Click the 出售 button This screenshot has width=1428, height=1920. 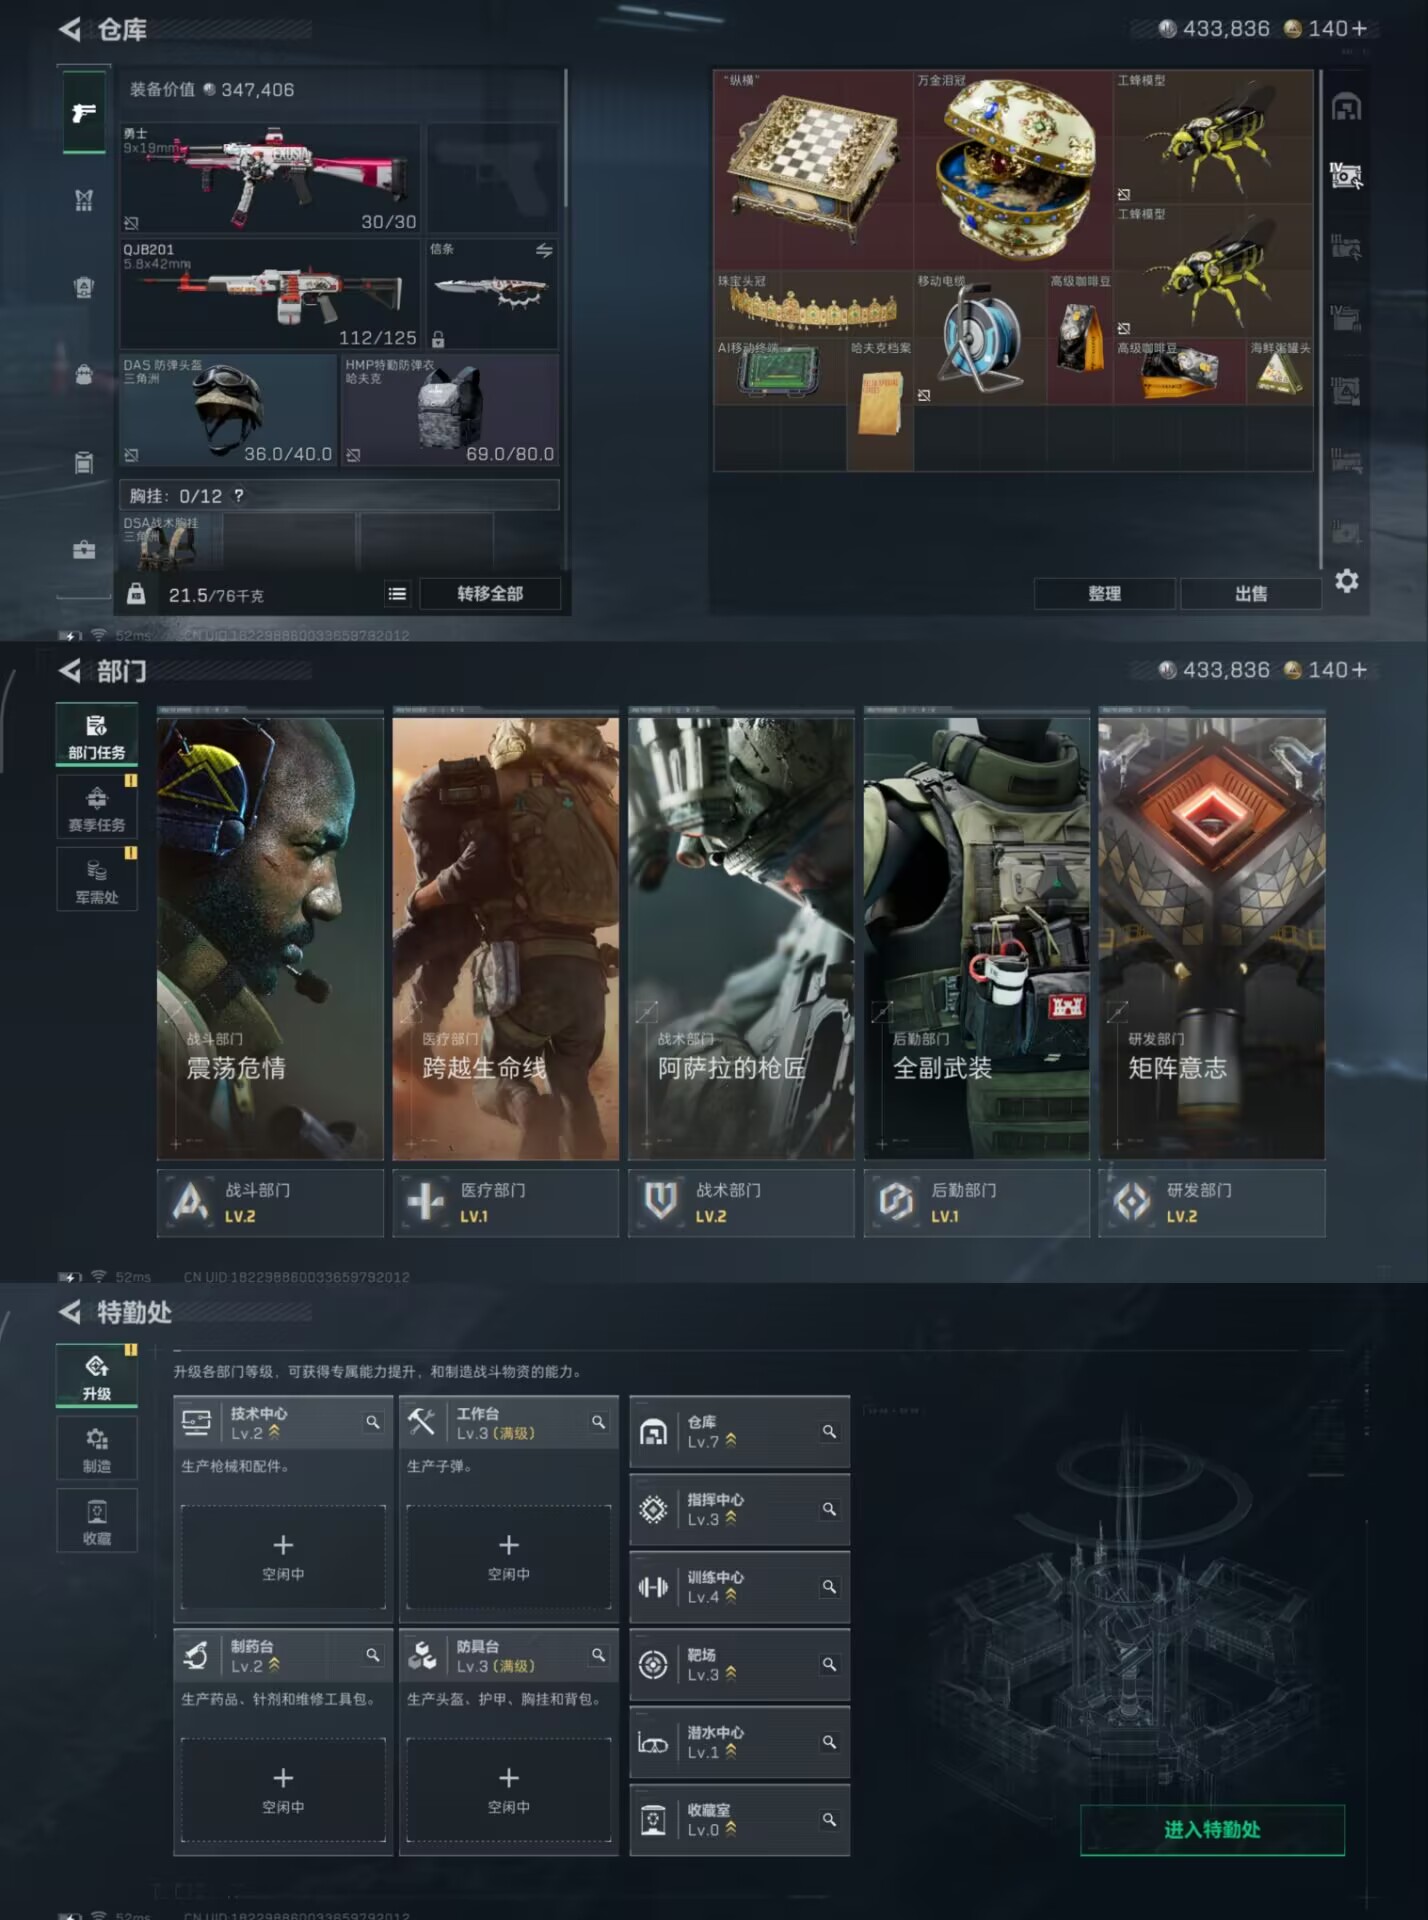[x=1250, y=594]
